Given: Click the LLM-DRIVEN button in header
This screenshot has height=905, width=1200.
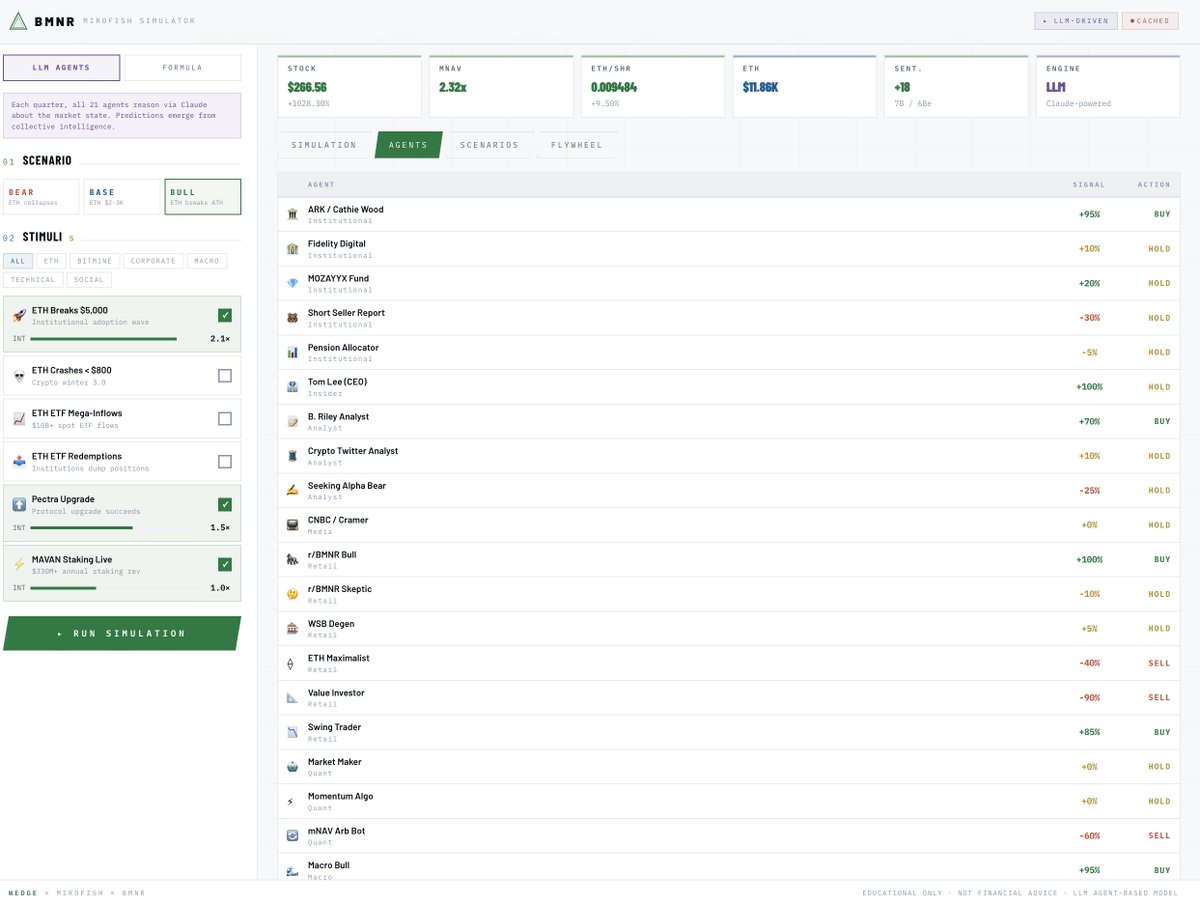Looking at the screenshot, I should tap(1076, 20).
